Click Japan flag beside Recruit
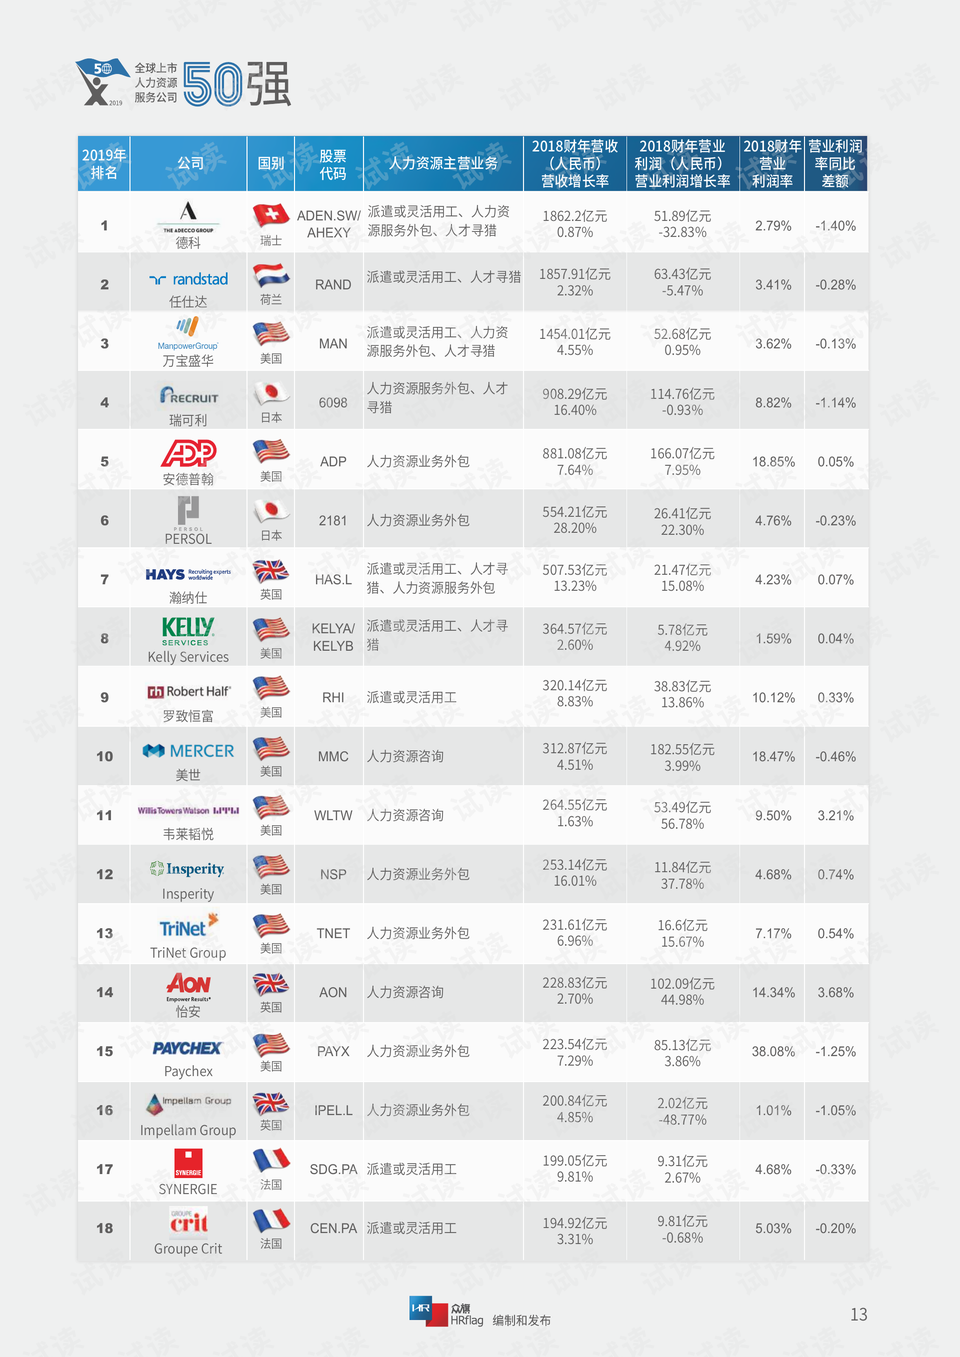The width and height of the screenshot is (960, 1357). pyautogui.click(x=271, y=393)
